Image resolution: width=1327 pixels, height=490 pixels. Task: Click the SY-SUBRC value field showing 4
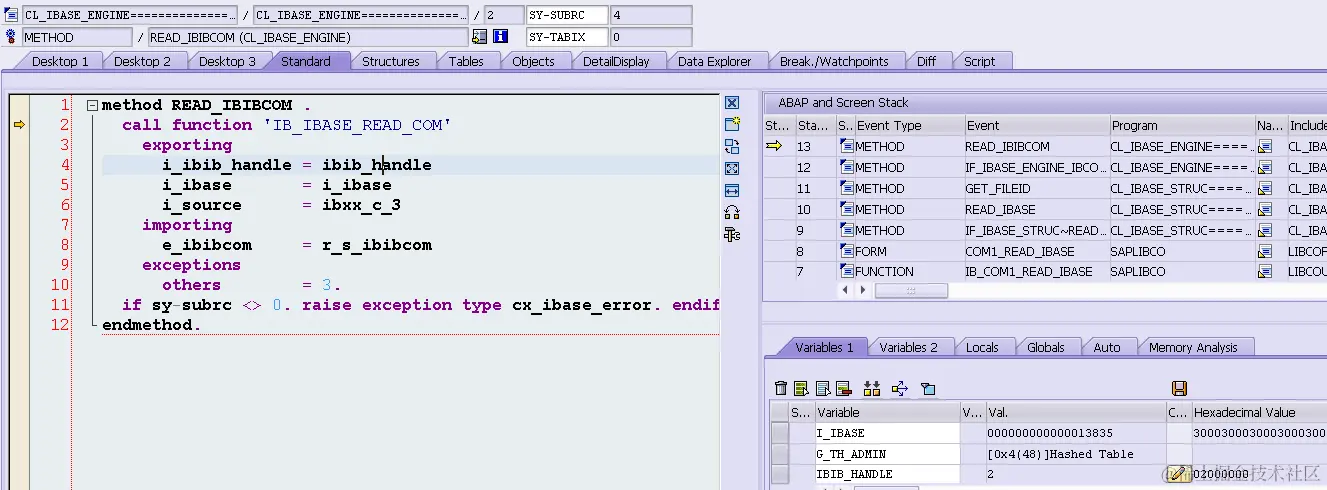click(x=650, y=15)
